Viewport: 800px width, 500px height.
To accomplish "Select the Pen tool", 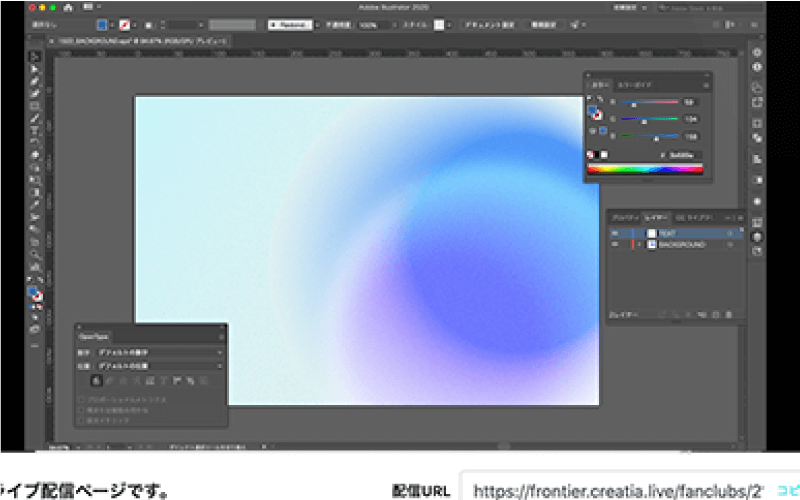I will coord(35,82).
